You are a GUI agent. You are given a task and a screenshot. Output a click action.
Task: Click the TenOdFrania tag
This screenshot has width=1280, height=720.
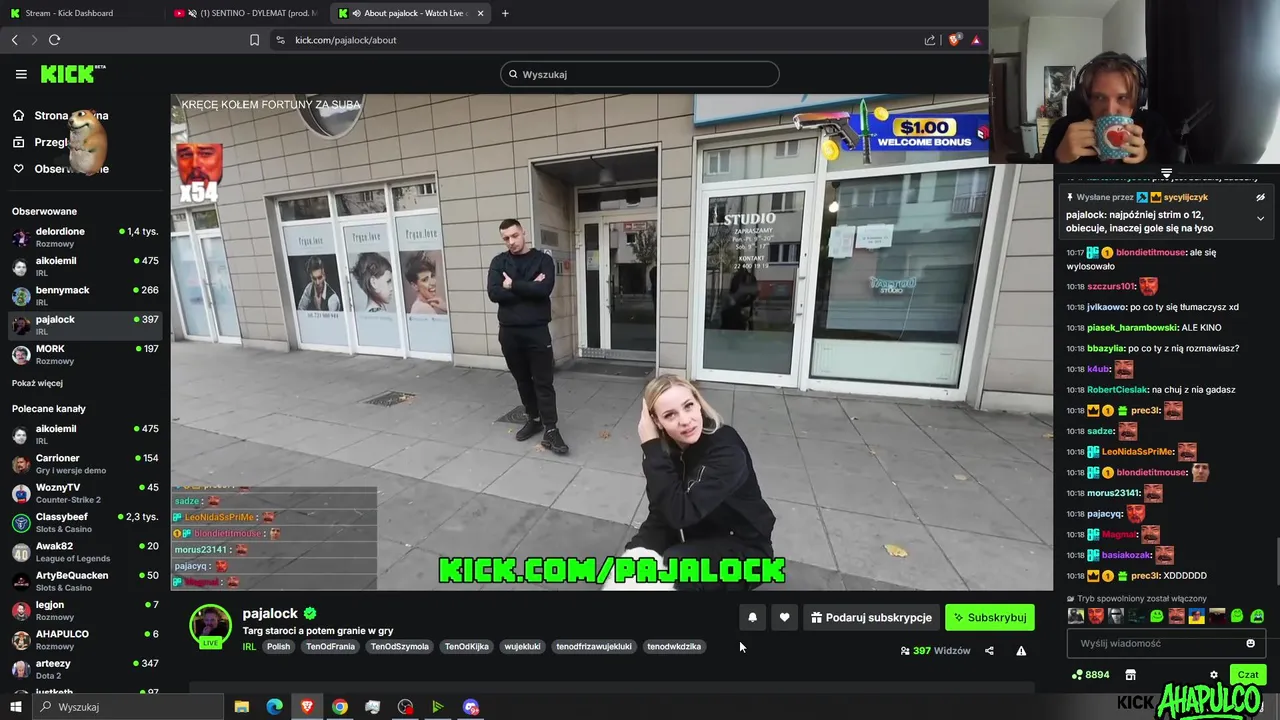click(x=331, y=647)
